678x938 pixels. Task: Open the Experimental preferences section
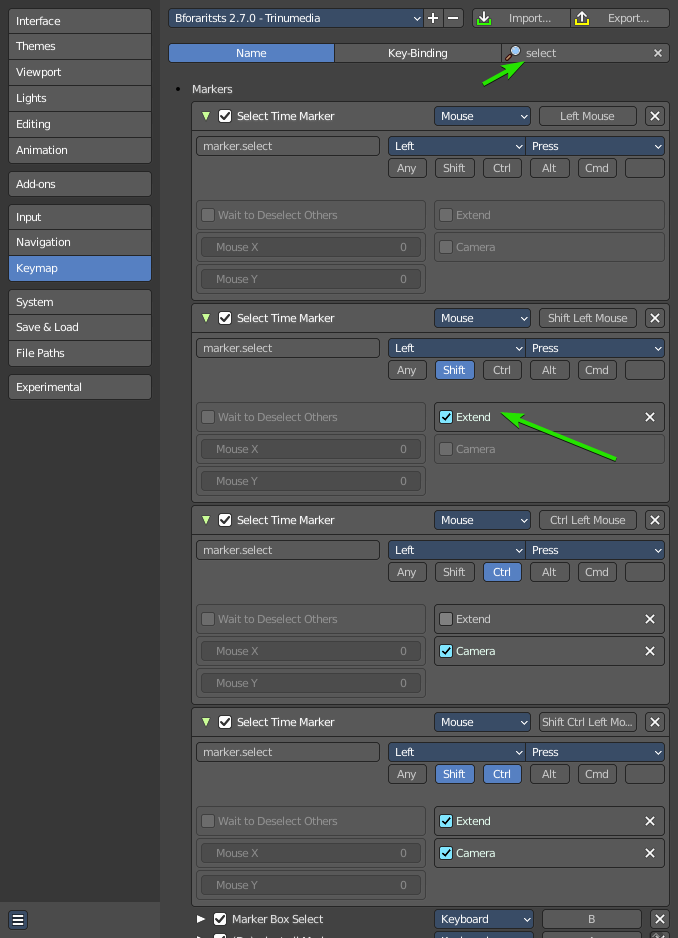pos(80,387)
